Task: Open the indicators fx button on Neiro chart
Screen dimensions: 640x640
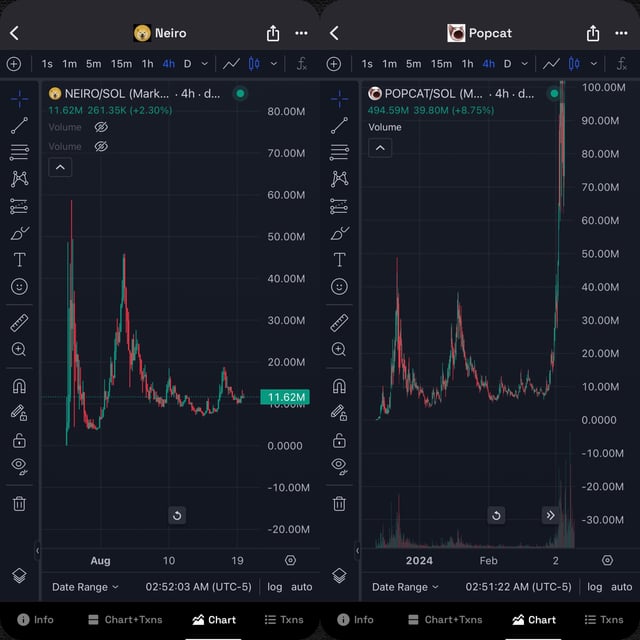Action: [302, 64]
